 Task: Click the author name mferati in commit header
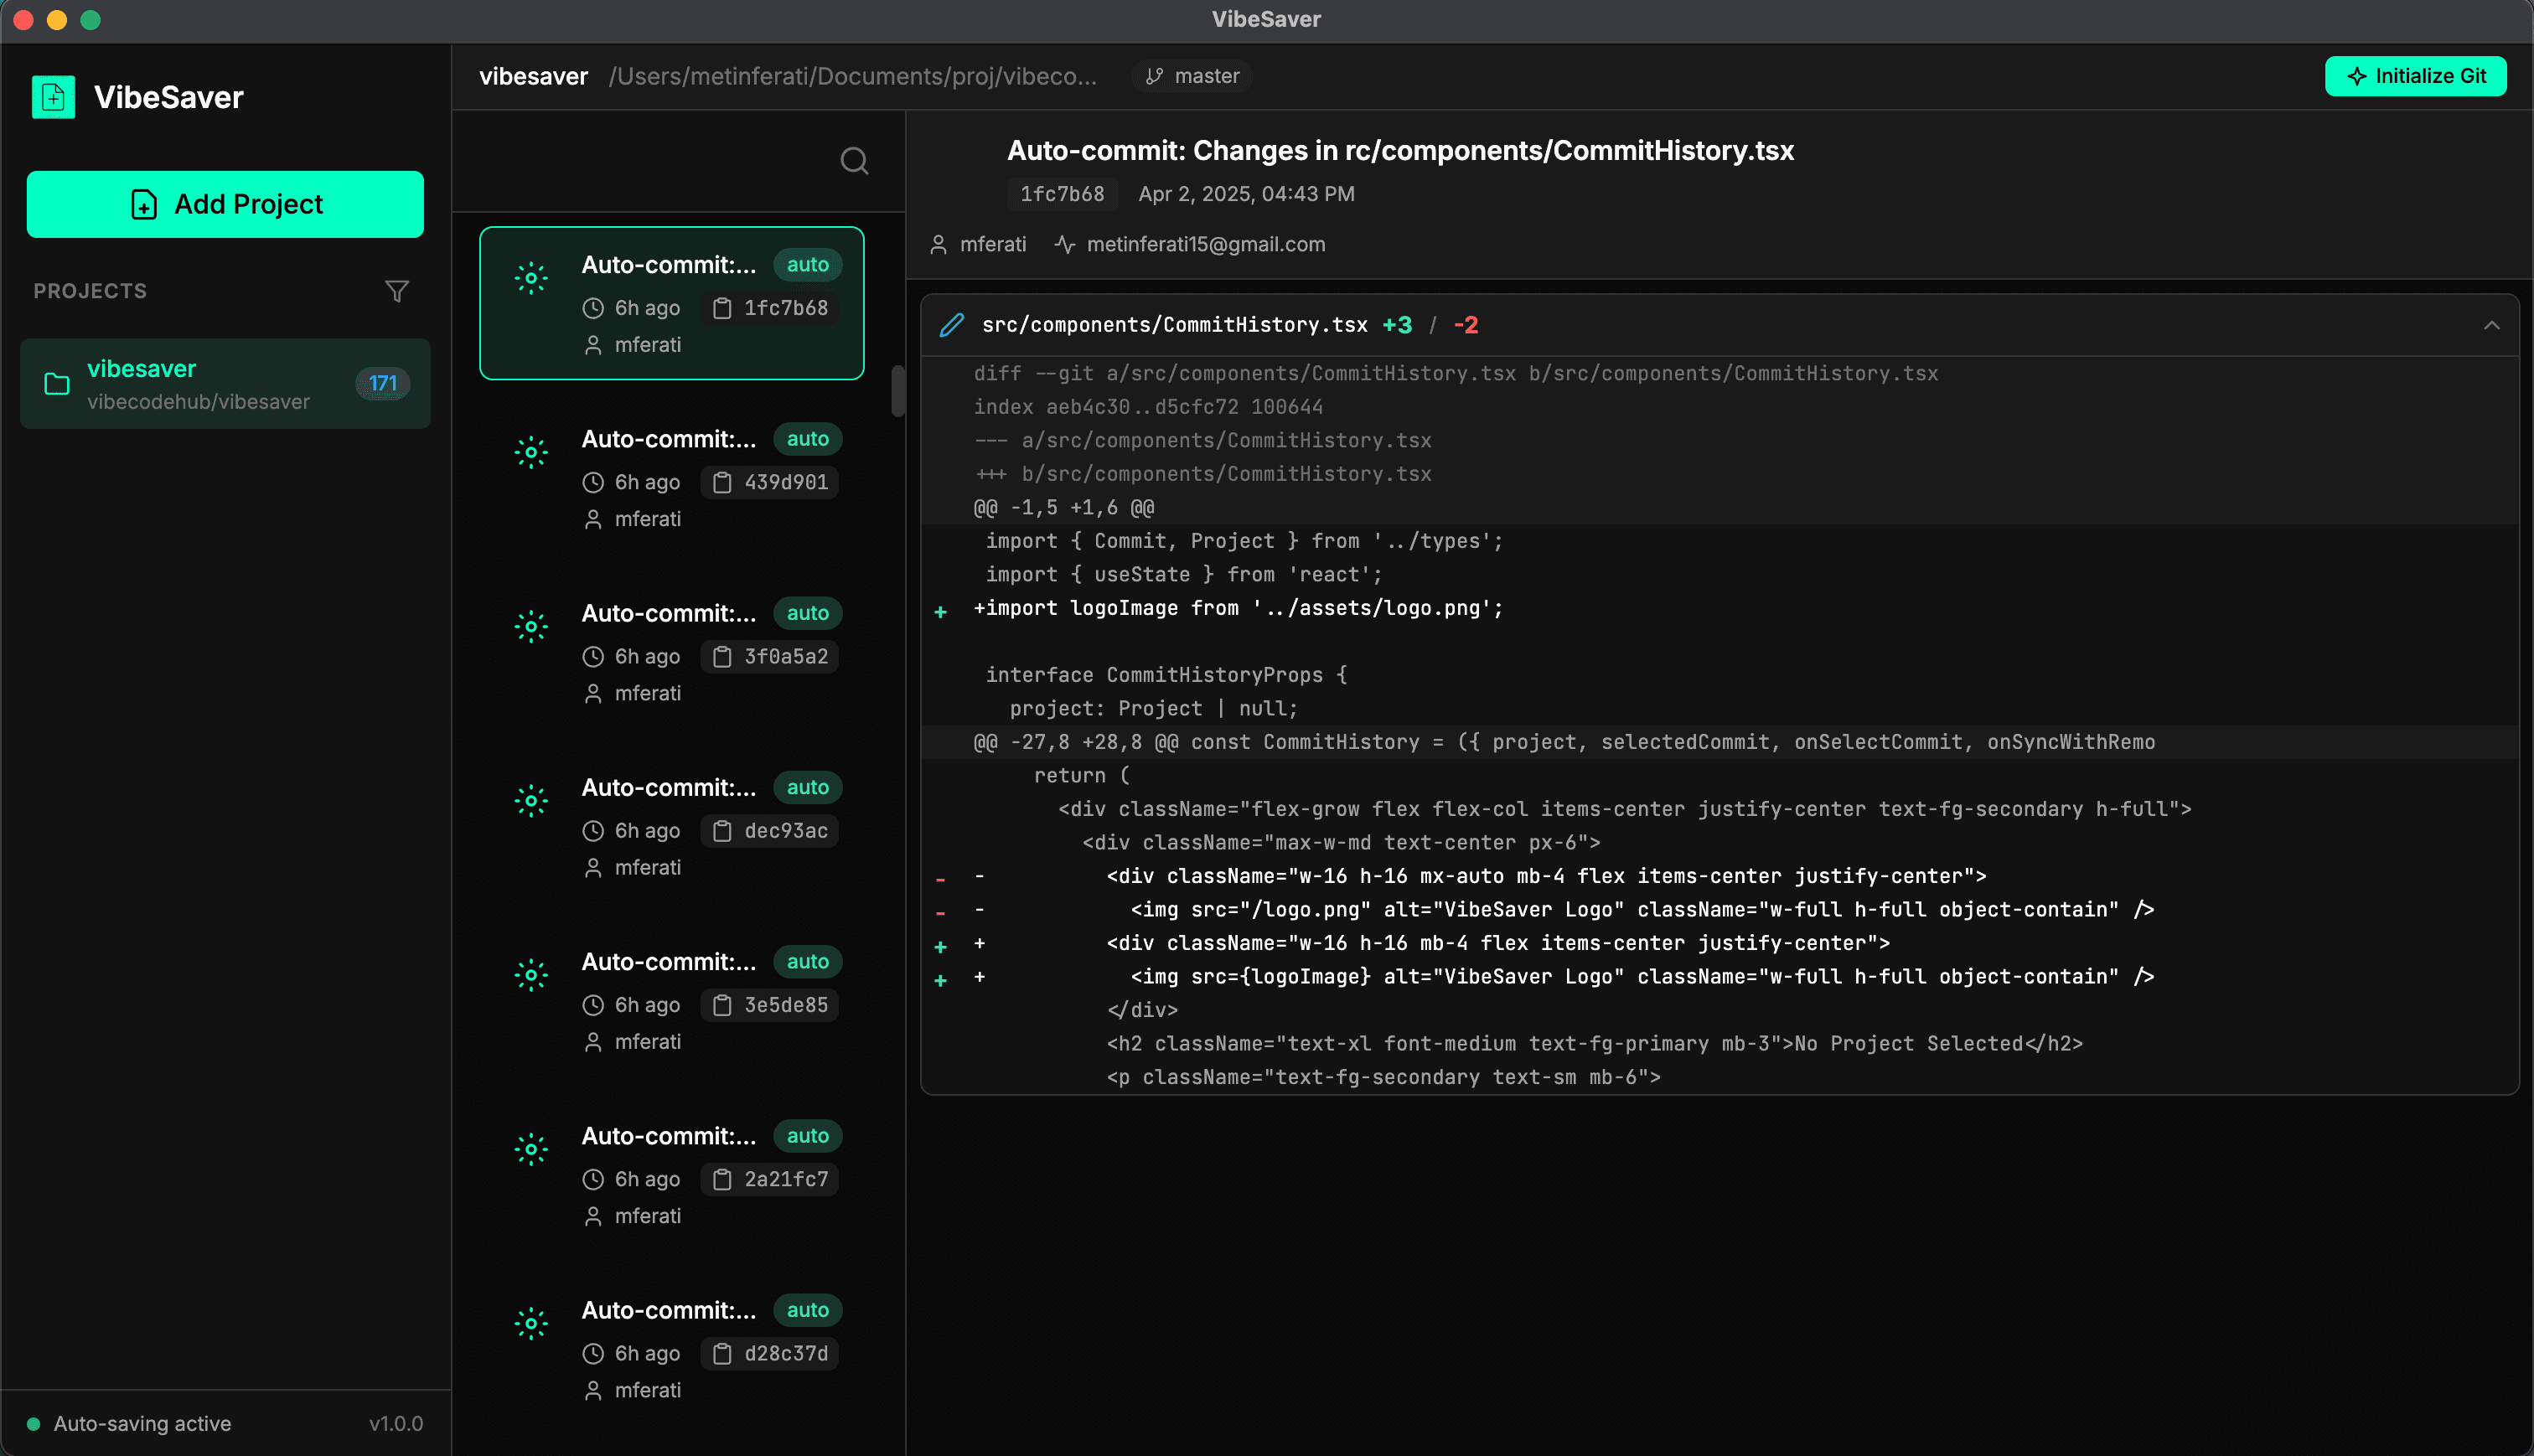pyautogui.click(x=993, y=245)
